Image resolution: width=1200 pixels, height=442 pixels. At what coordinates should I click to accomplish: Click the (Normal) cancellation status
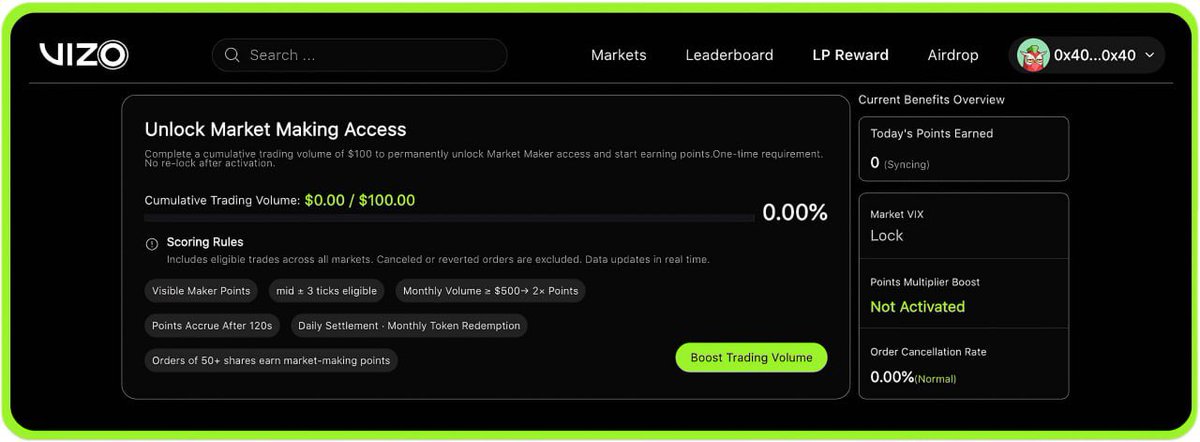[937, 379]
